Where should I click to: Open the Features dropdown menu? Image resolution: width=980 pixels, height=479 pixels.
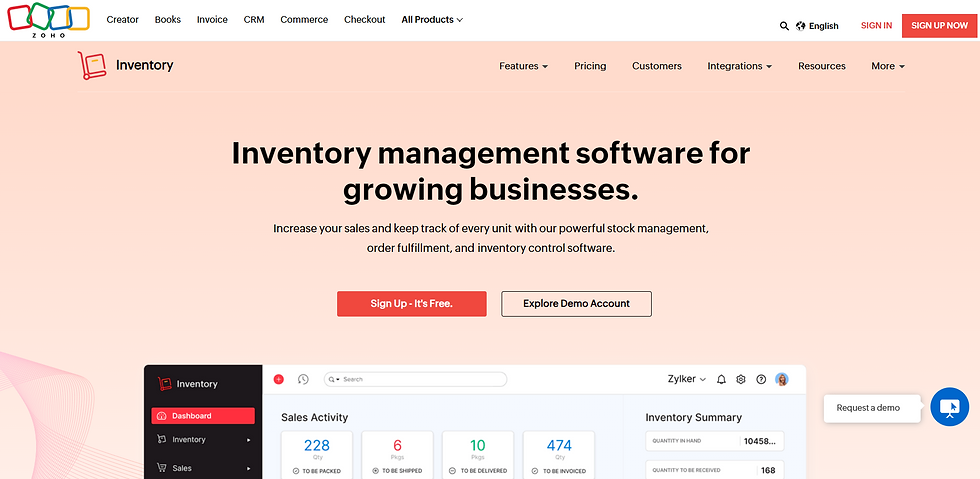523,66
